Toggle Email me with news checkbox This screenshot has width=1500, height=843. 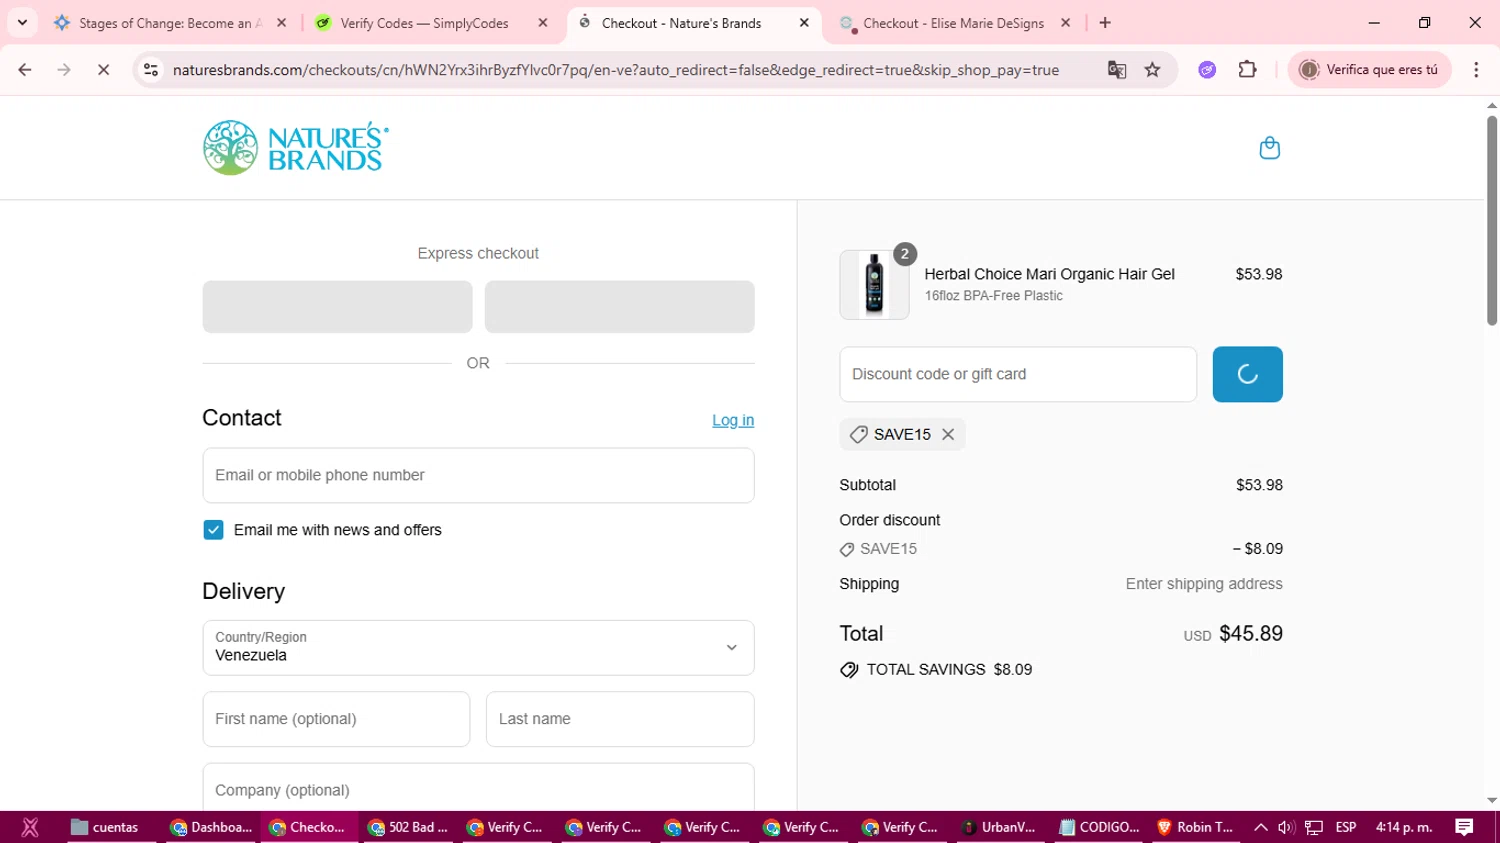click(x=213, y=530)
